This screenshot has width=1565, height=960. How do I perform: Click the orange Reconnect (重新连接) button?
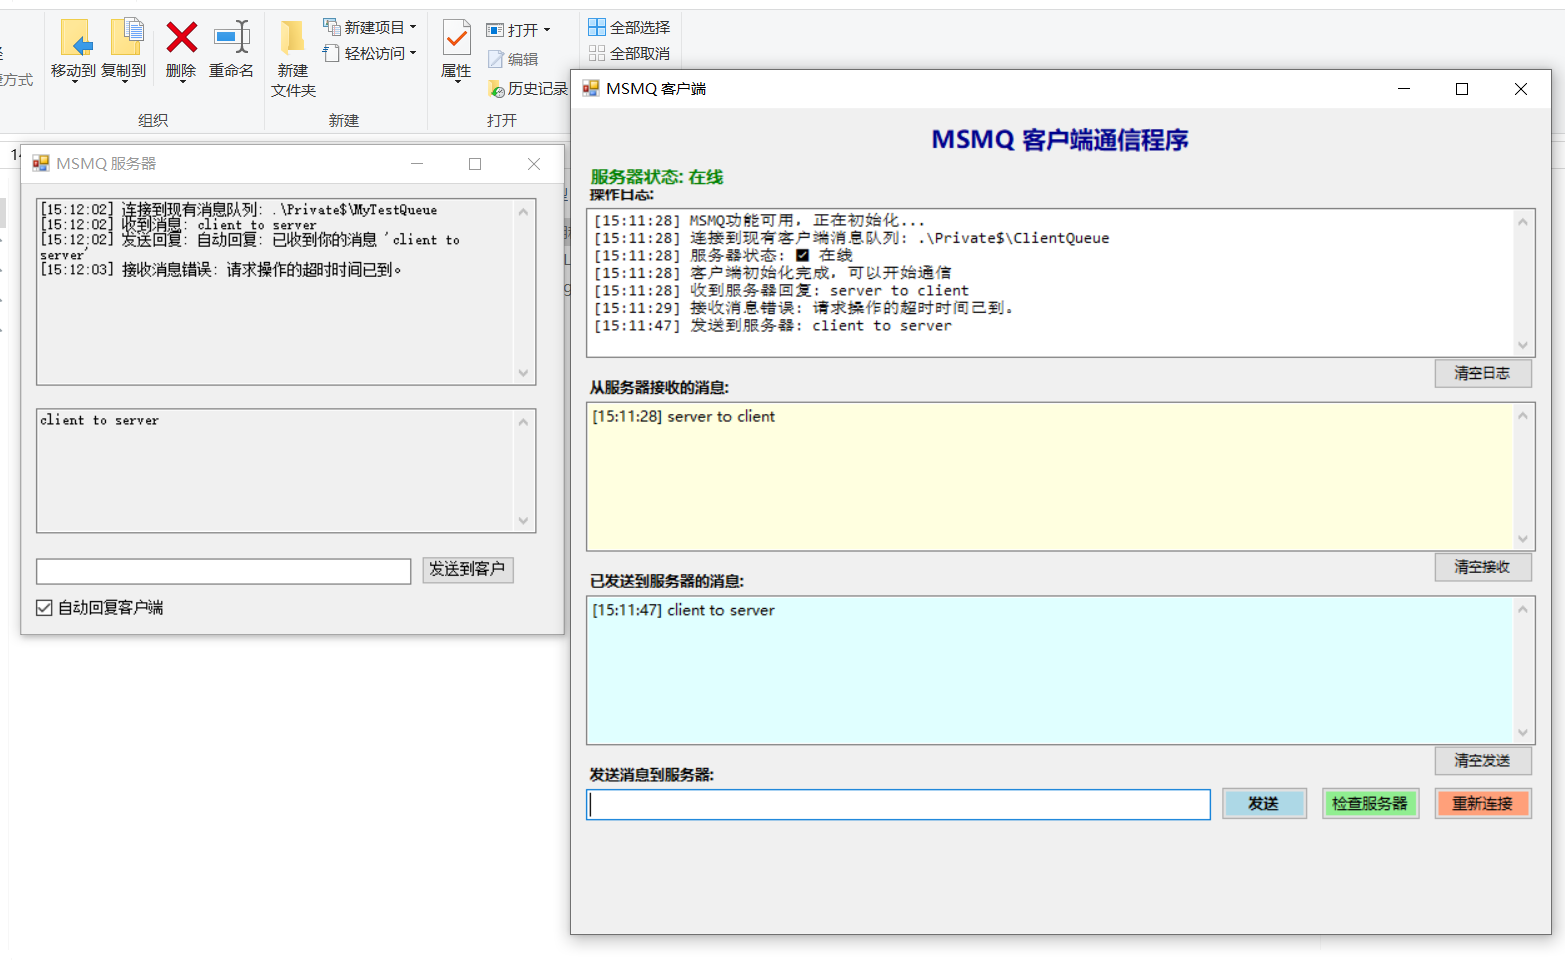(1482, 804)
